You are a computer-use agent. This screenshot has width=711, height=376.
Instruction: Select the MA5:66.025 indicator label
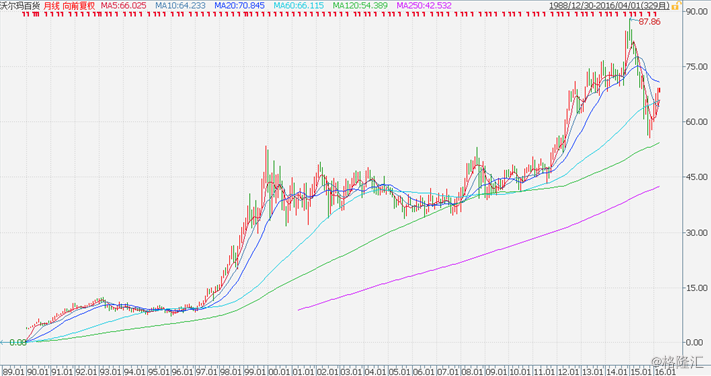[123, 6]
